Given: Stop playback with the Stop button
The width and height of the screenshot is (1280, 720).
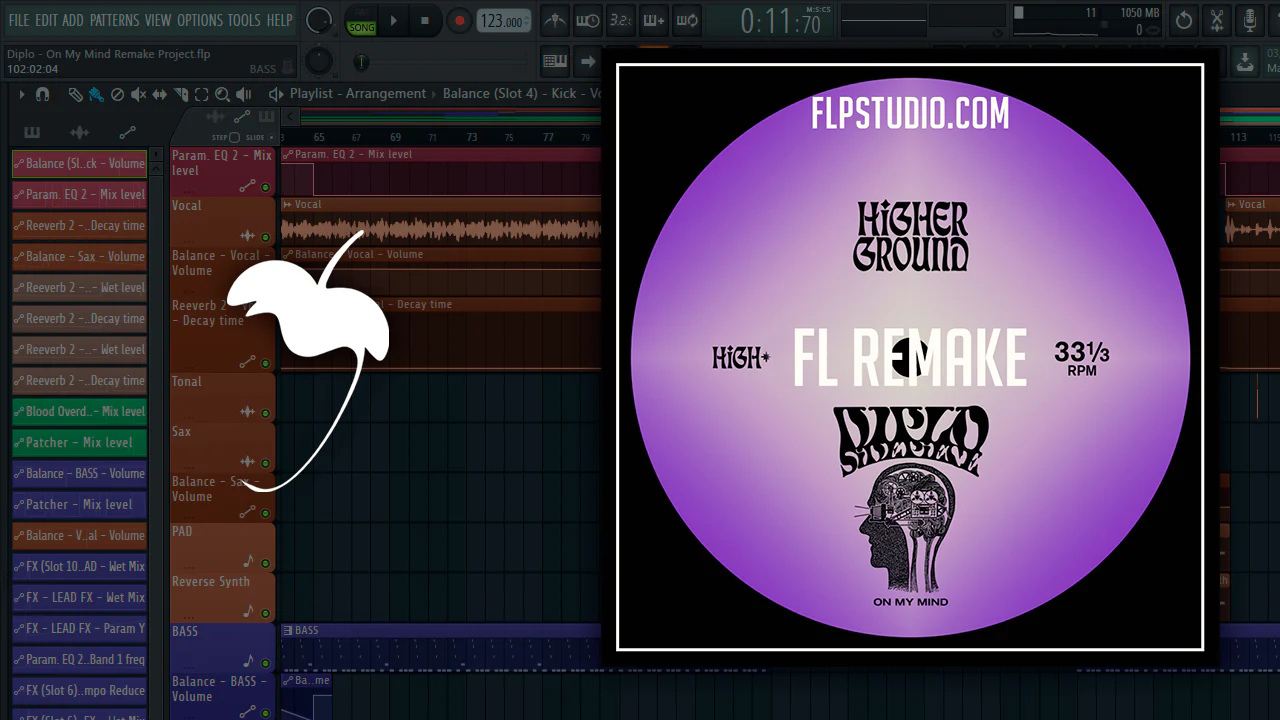Looking at the screenshot, I should [x=425, y=20].
